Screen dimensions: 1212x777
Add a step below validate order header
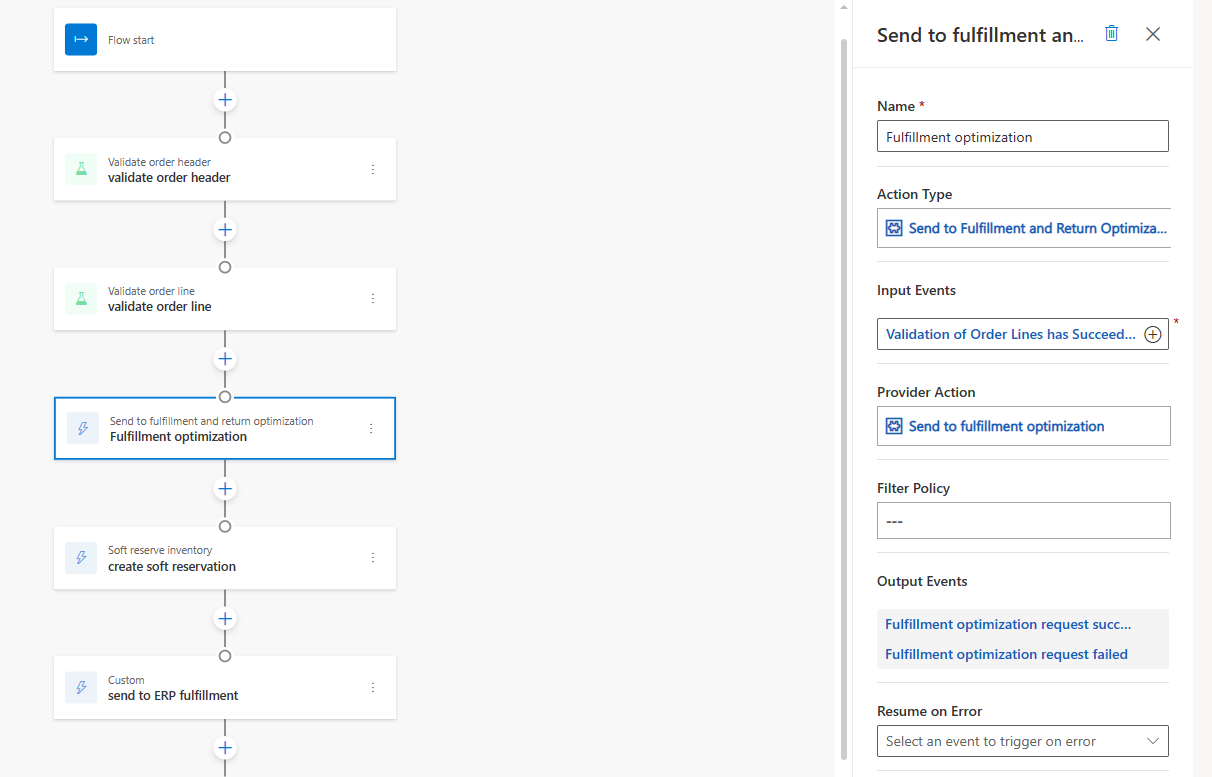(x=225, y=230)
